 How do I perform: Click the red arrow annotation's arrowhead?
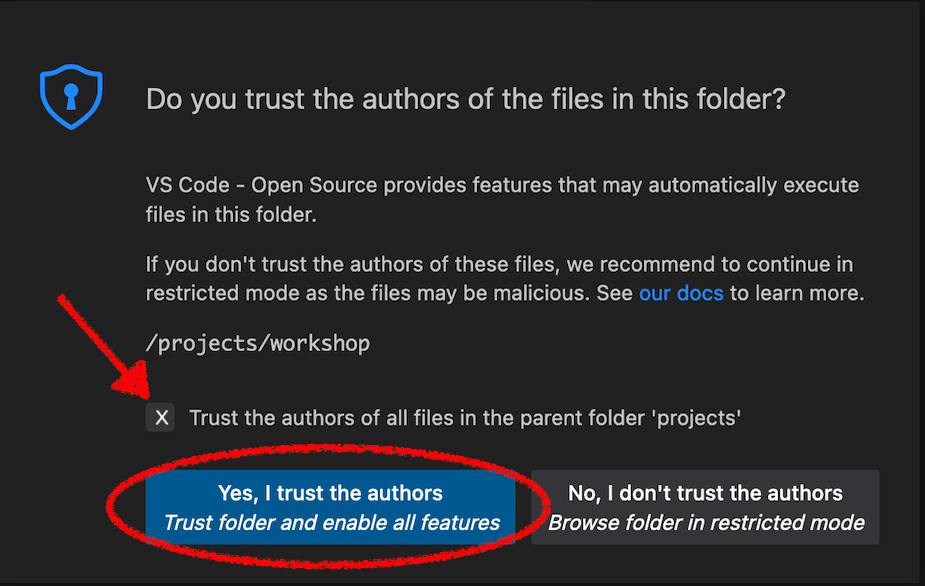133,386
